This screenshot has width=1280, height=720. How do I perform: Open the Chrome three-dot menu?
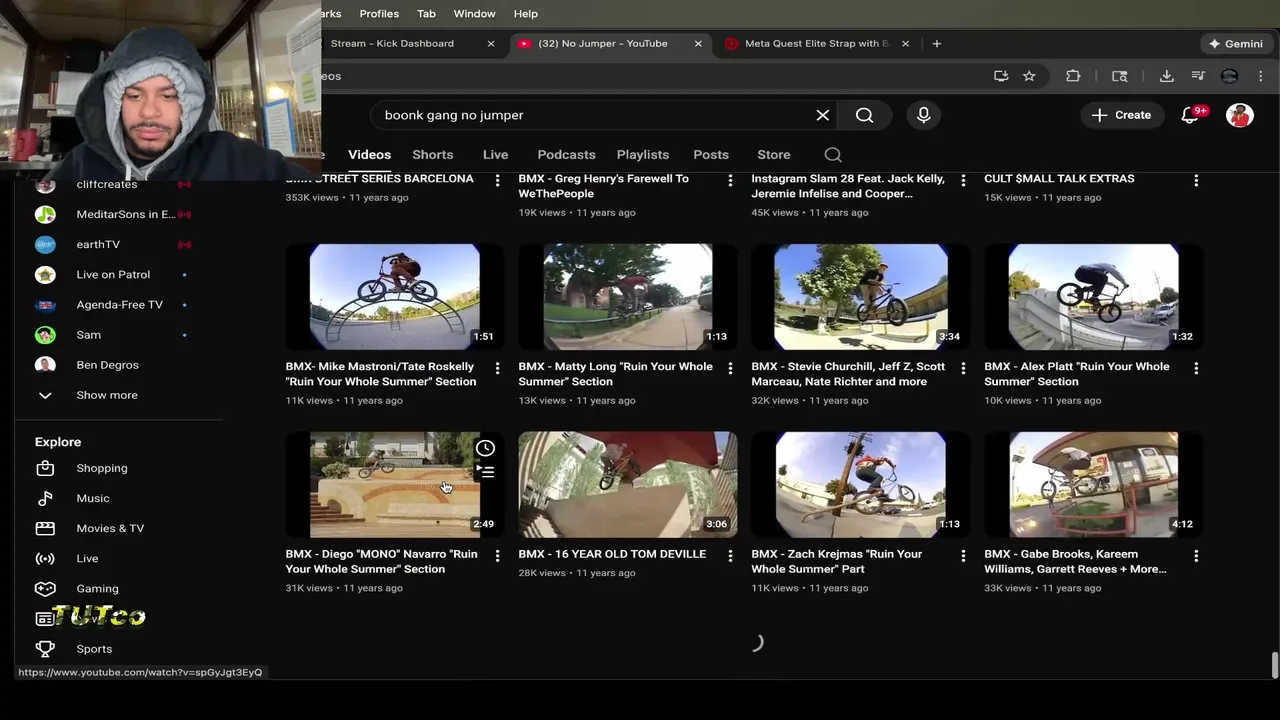[x=1260, y=76]
